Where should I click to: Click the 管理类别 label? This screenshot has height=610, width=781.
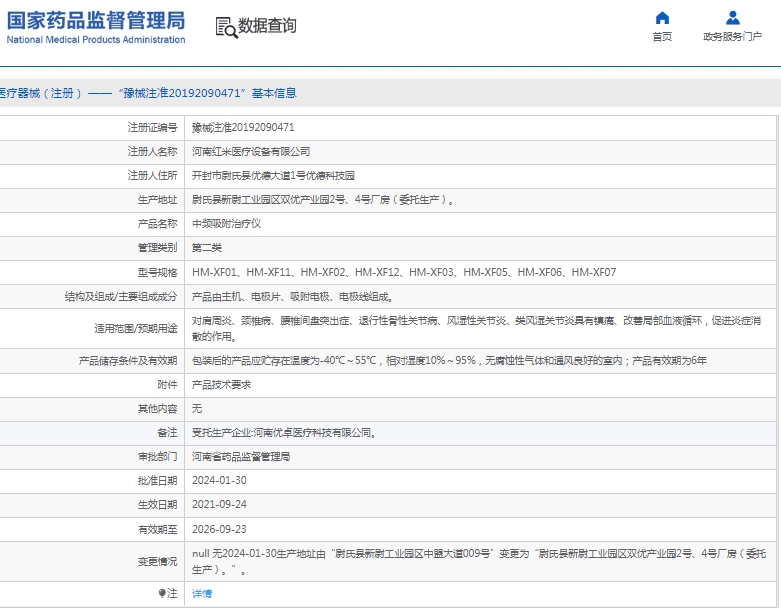coord(157,247)
